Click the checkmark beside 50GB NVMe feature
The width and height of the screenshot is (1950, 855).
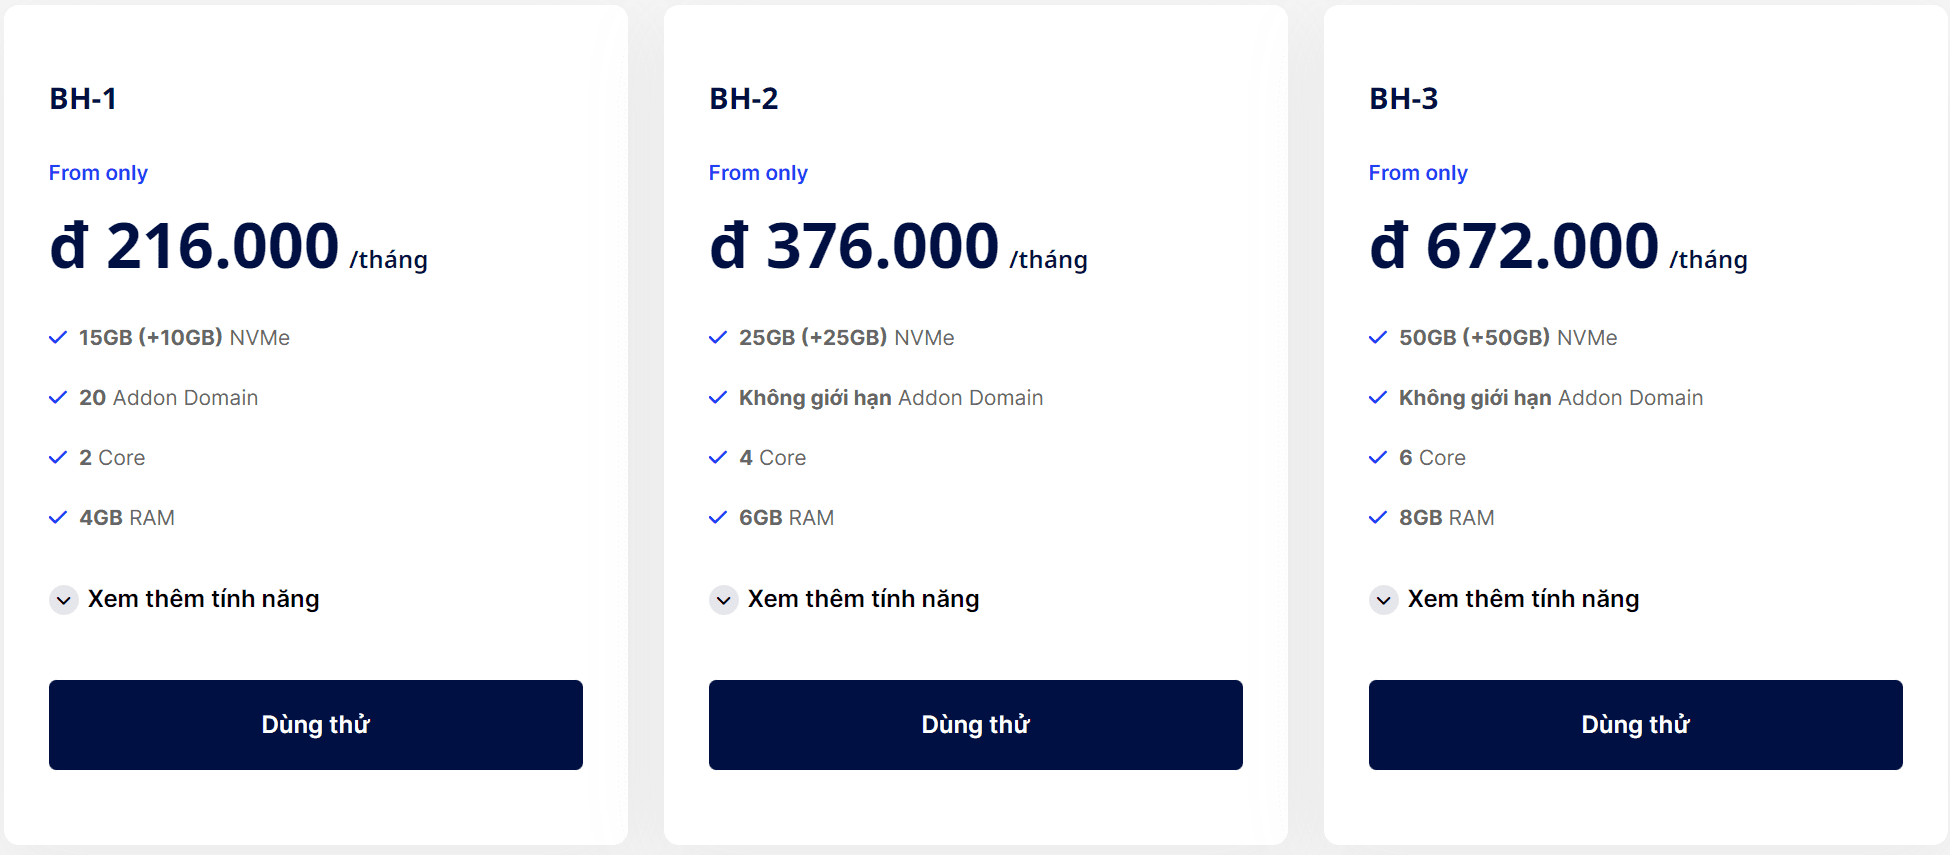pyautogui.click(x=1378, y=338)
